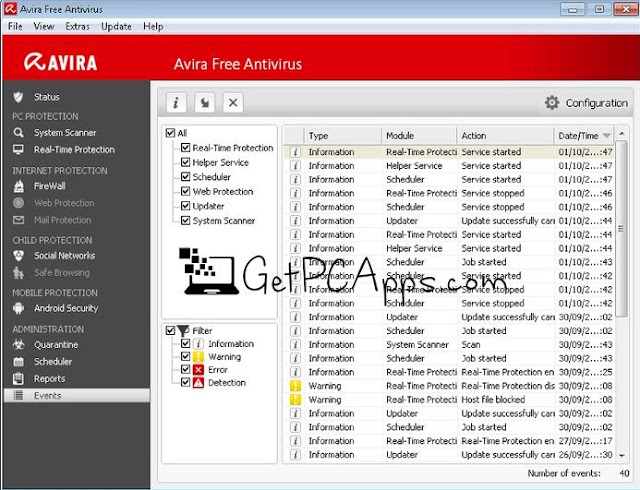This screenshot has width=640, height=490.
Task: Open FireWall from the sidebar
Action: click(x=49, y=186)
